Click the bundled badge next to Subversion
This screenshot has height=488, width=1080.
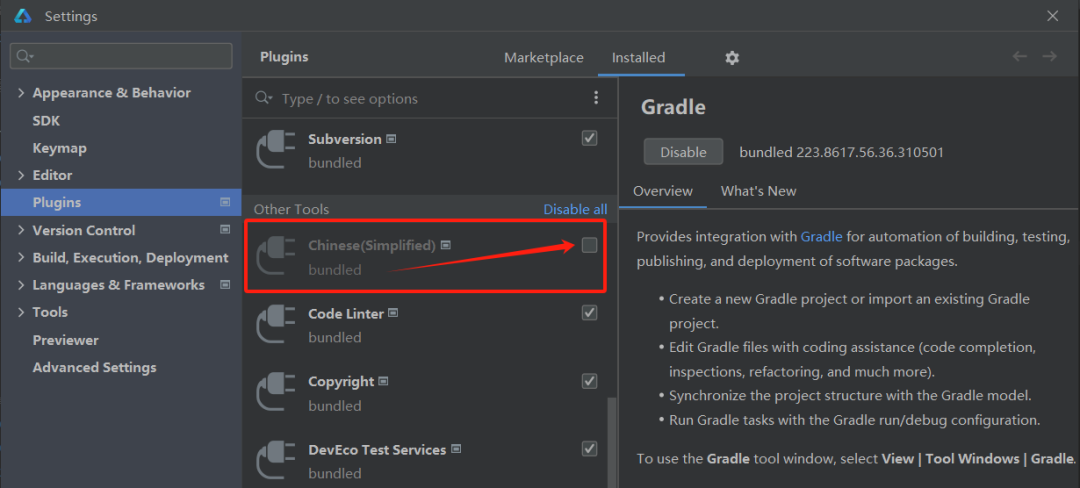point(391,139)
